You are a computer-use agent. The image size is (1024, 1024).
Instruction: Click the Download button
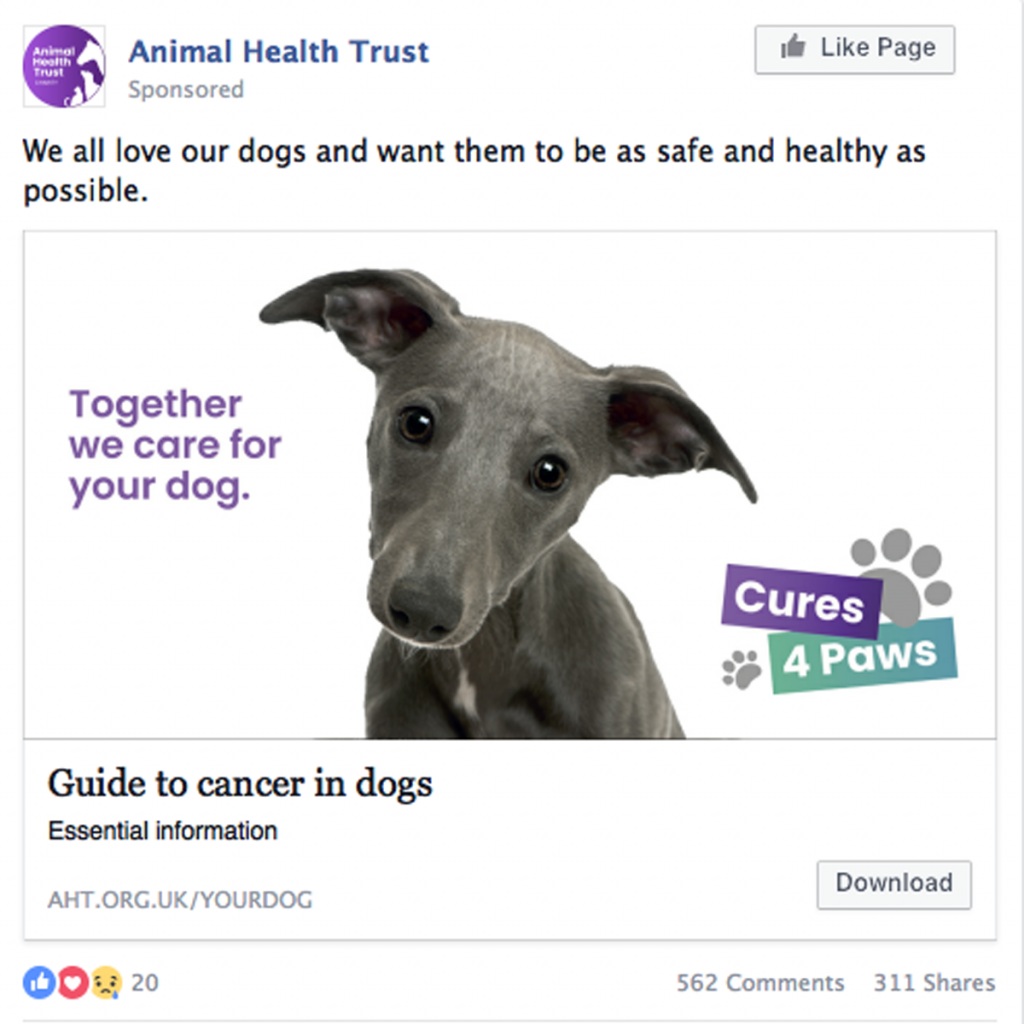coord(894,885)
